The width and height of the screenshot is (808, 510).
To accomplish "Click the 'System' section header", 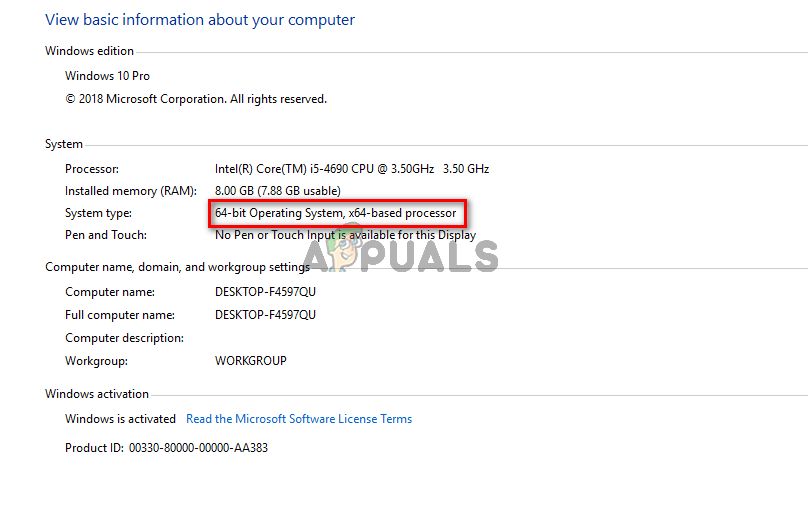I will [x=64, y=144].
